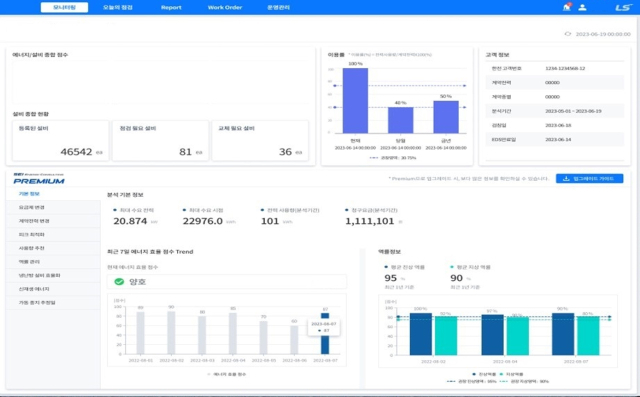Open the user profile icon

[582, 7]
